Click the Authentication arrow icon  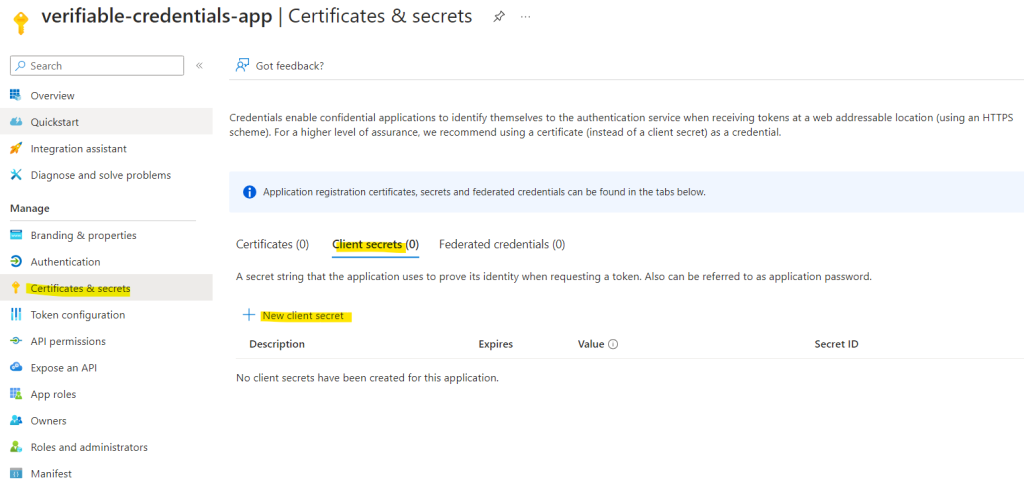coord(16,262)
